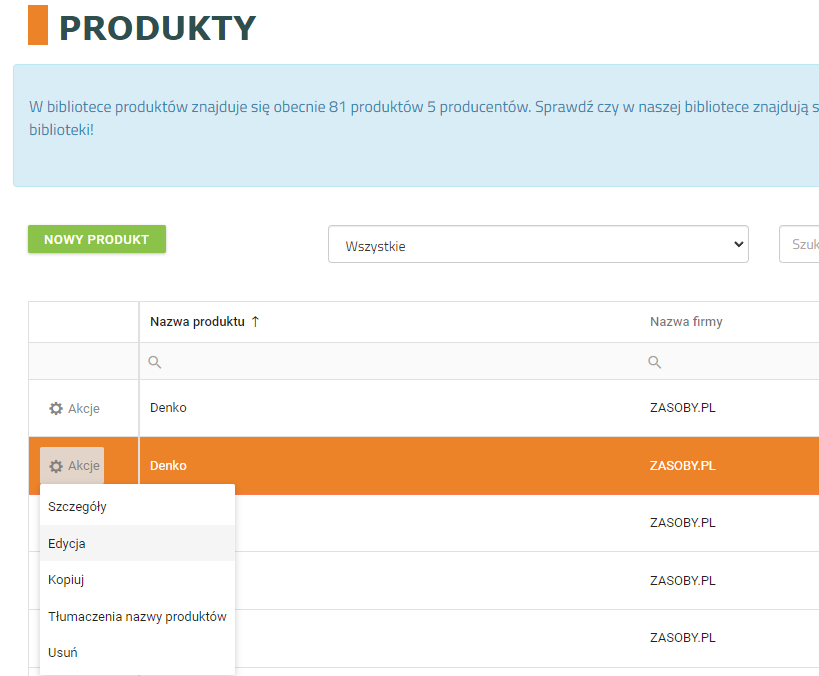Click the search icon under Nazwa produktu
The height and width of the screenshot is (676, 819).
pyautogui.click(x=155, y=362)
